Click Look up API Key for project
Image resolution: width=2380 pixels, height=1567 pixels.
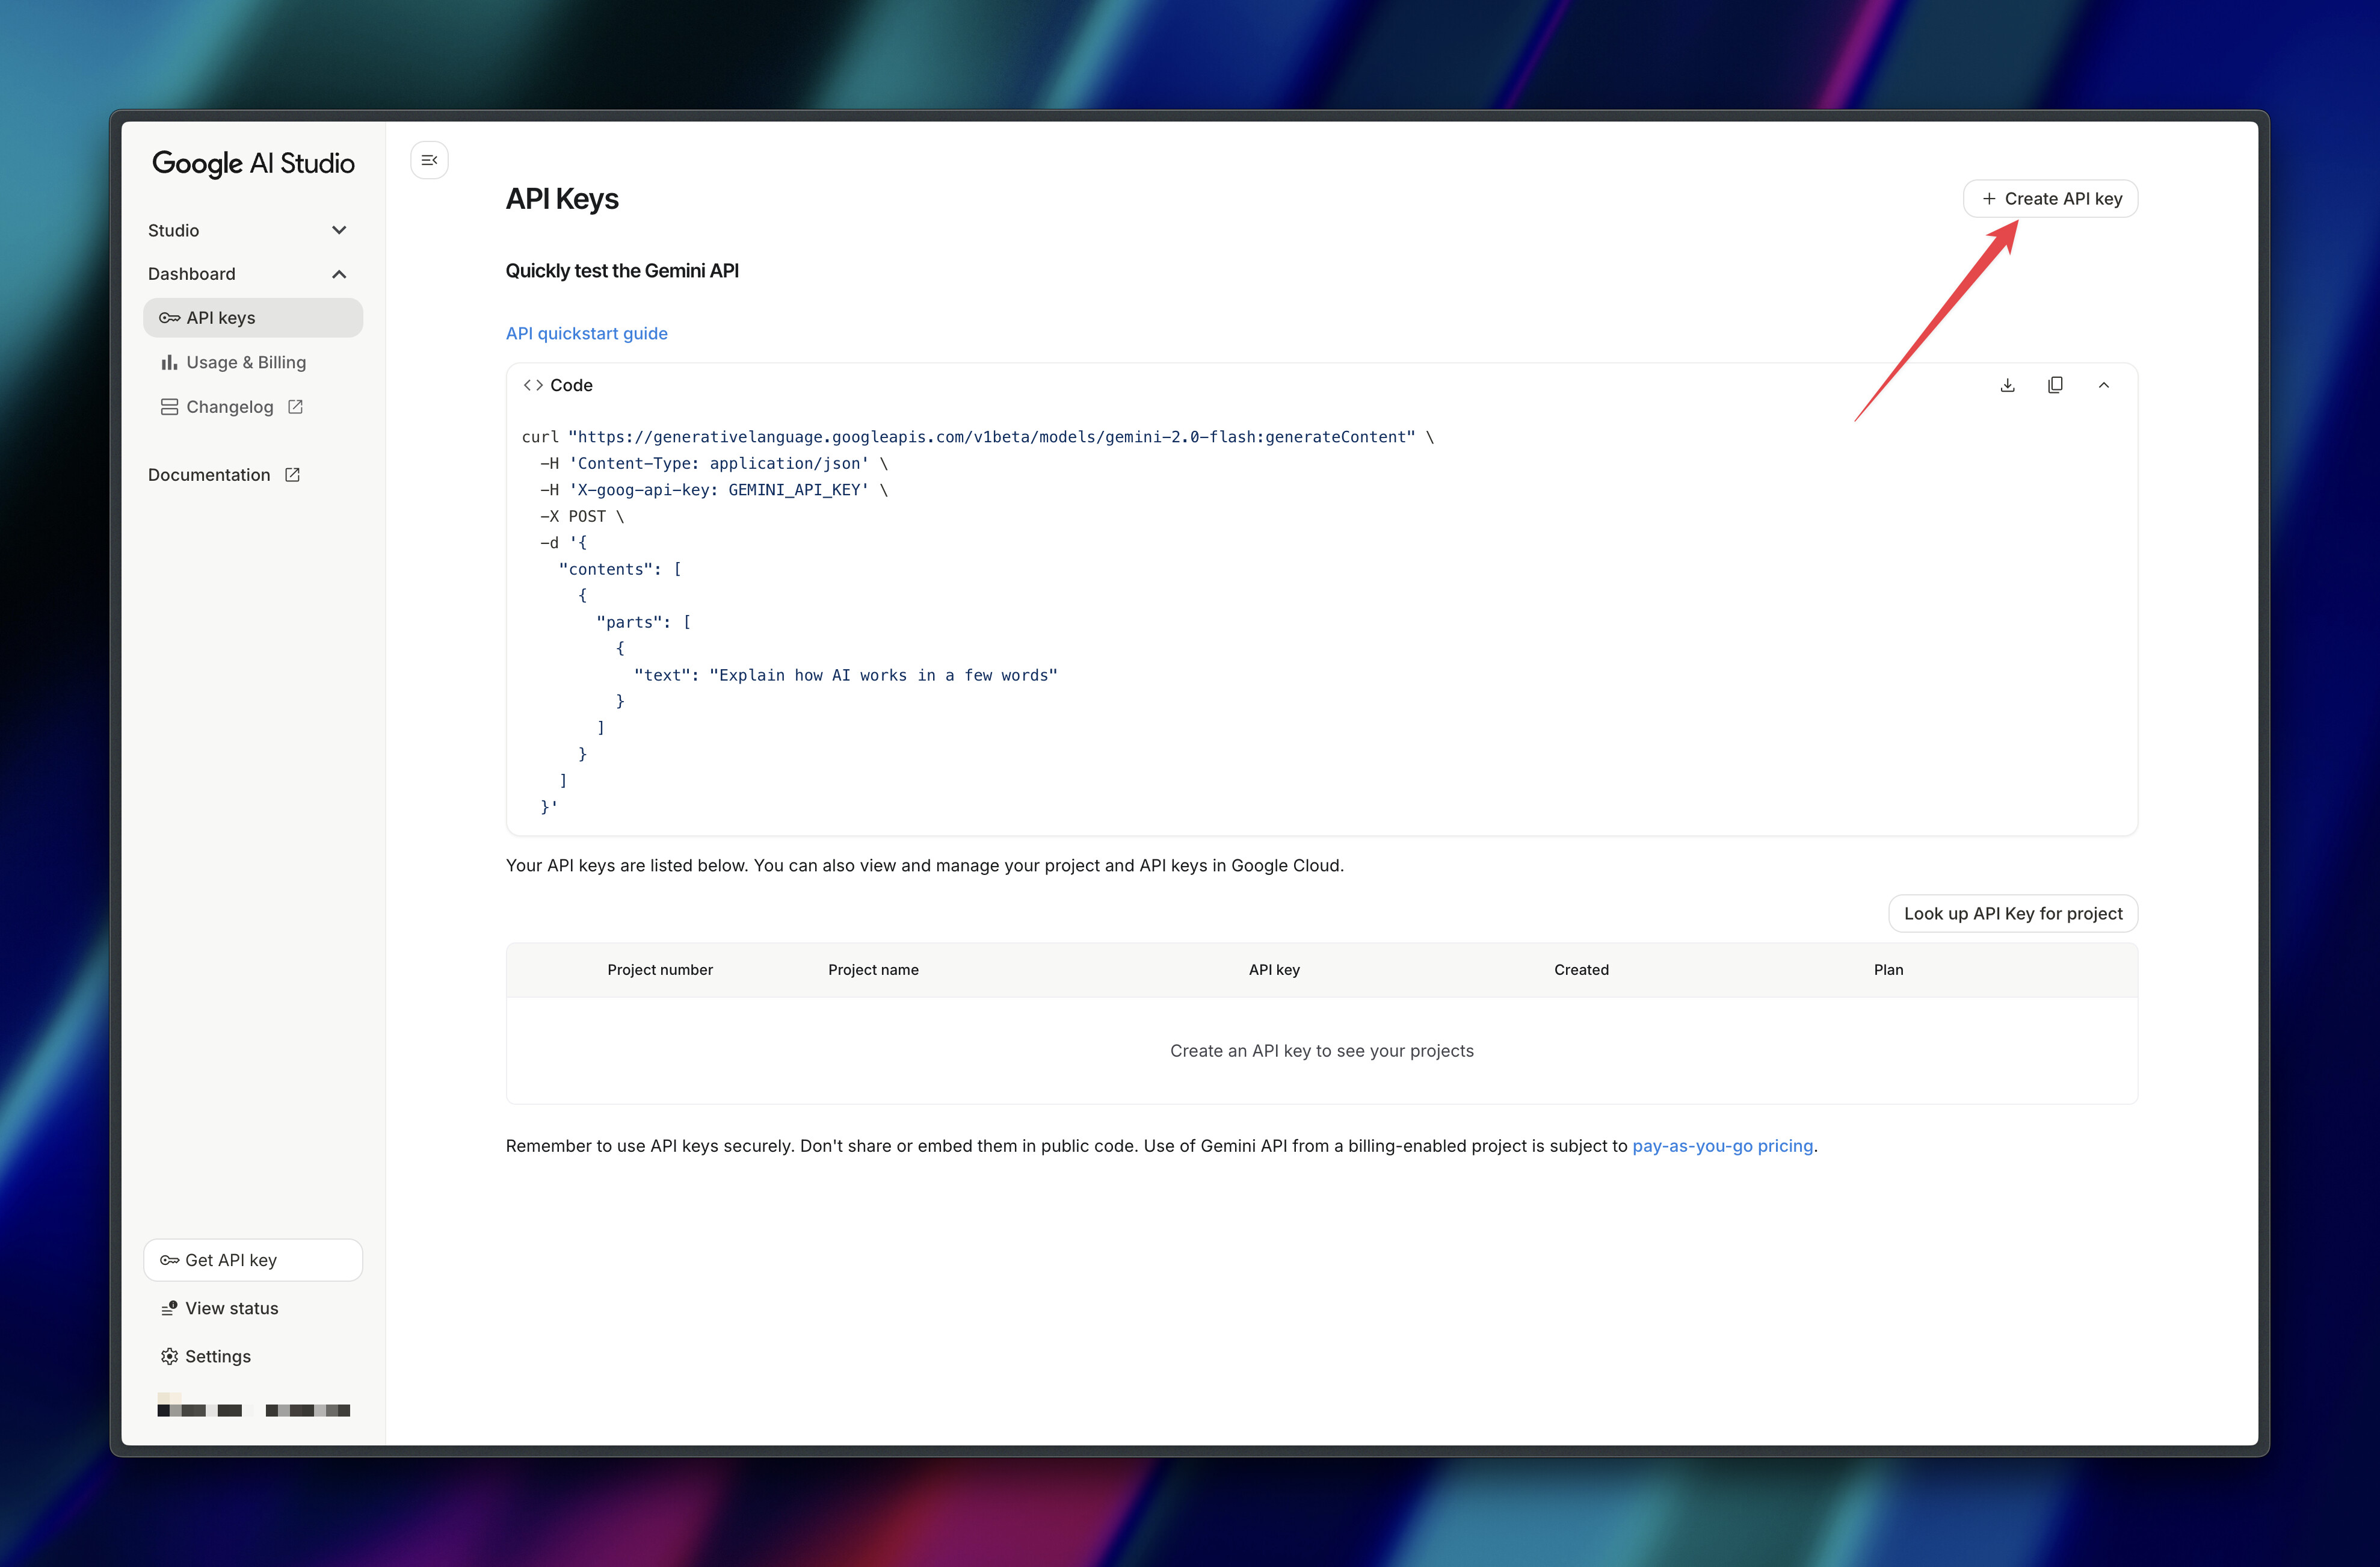pyautogui.click(x=2012, y=913)
